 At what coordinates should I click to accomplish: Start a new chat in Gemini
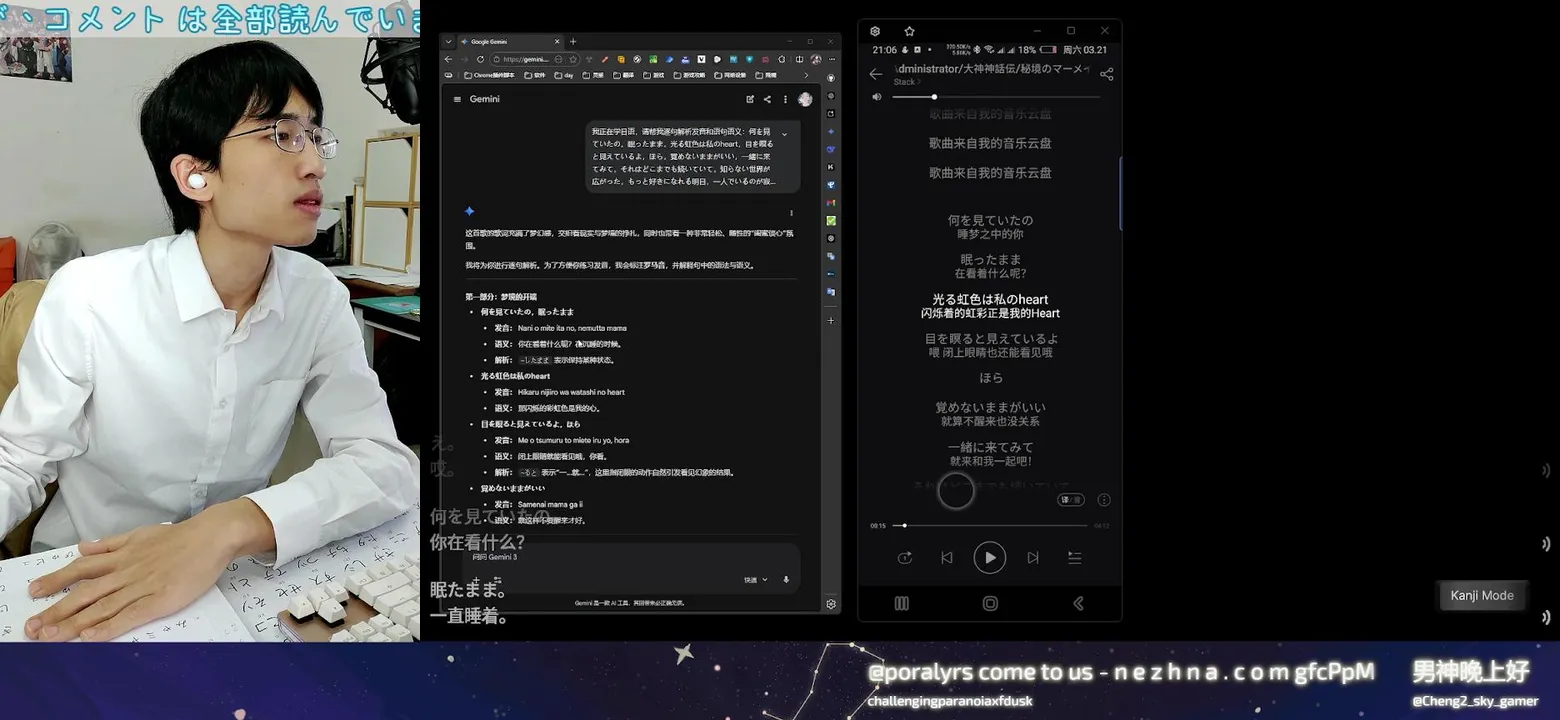tap(750, 99)
